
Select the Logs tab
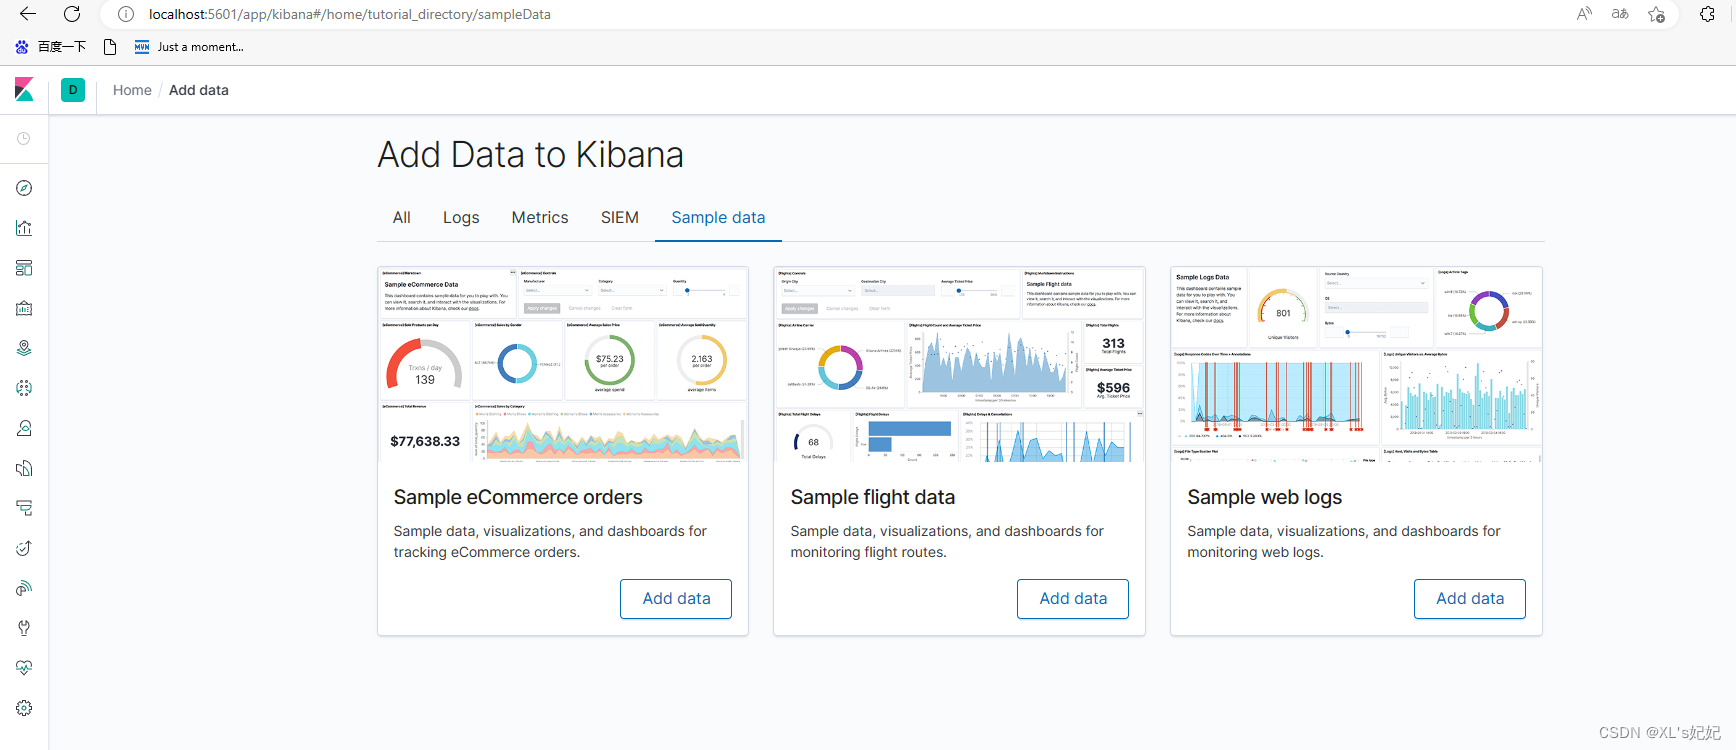click(x=461, y=217)
